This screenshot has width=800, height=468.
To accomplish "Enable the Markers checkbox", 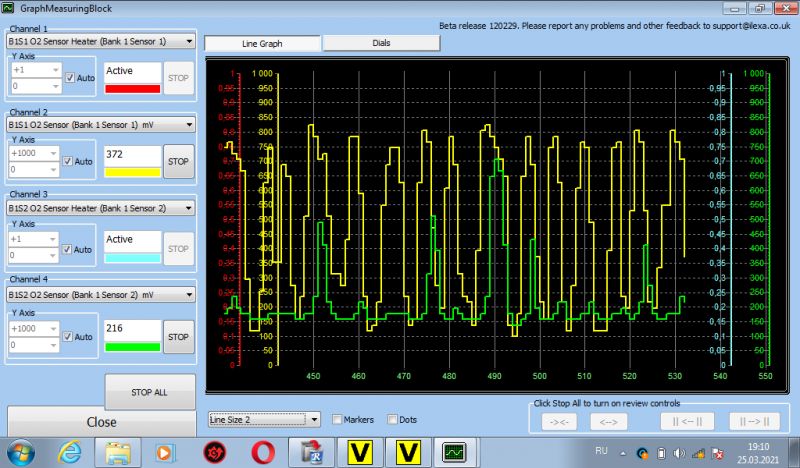I will point(337,419).
